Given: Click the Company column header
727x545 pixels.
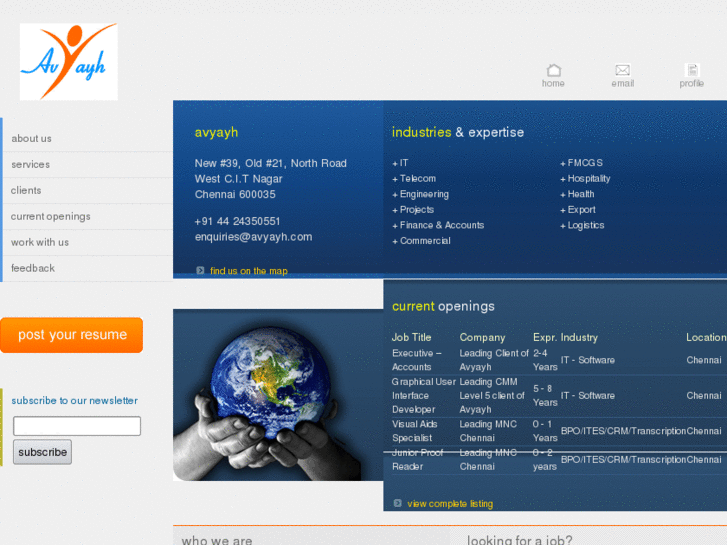Looking at the screenshot, I should point(482,338).
